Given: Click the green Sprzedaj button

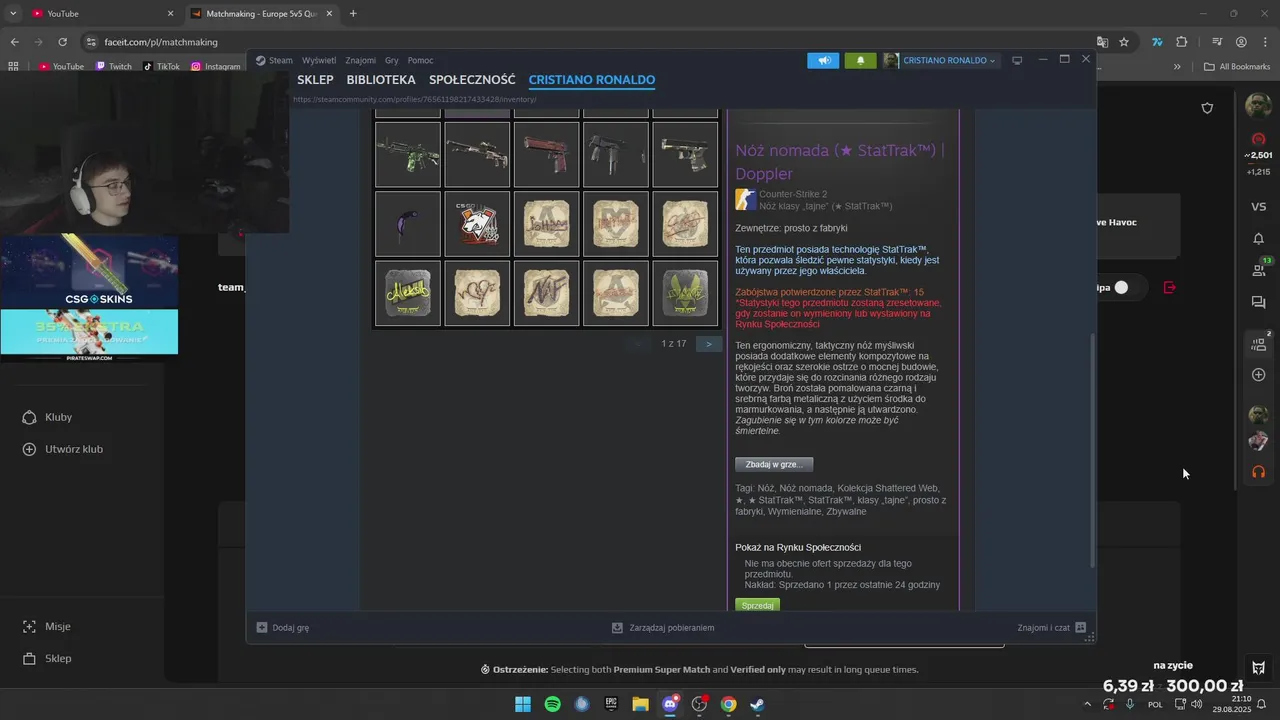Looking at the screenshot, I should click(757, 605).
